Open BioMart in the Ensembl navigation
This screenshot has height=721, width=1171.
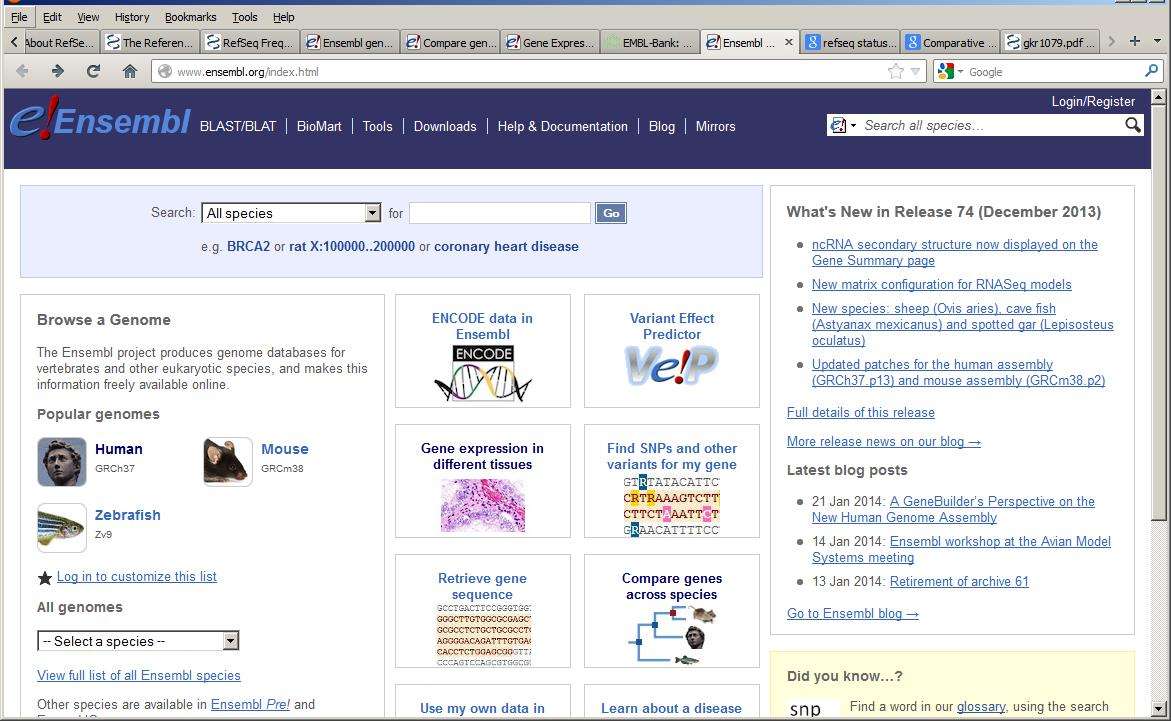(319, 126)
